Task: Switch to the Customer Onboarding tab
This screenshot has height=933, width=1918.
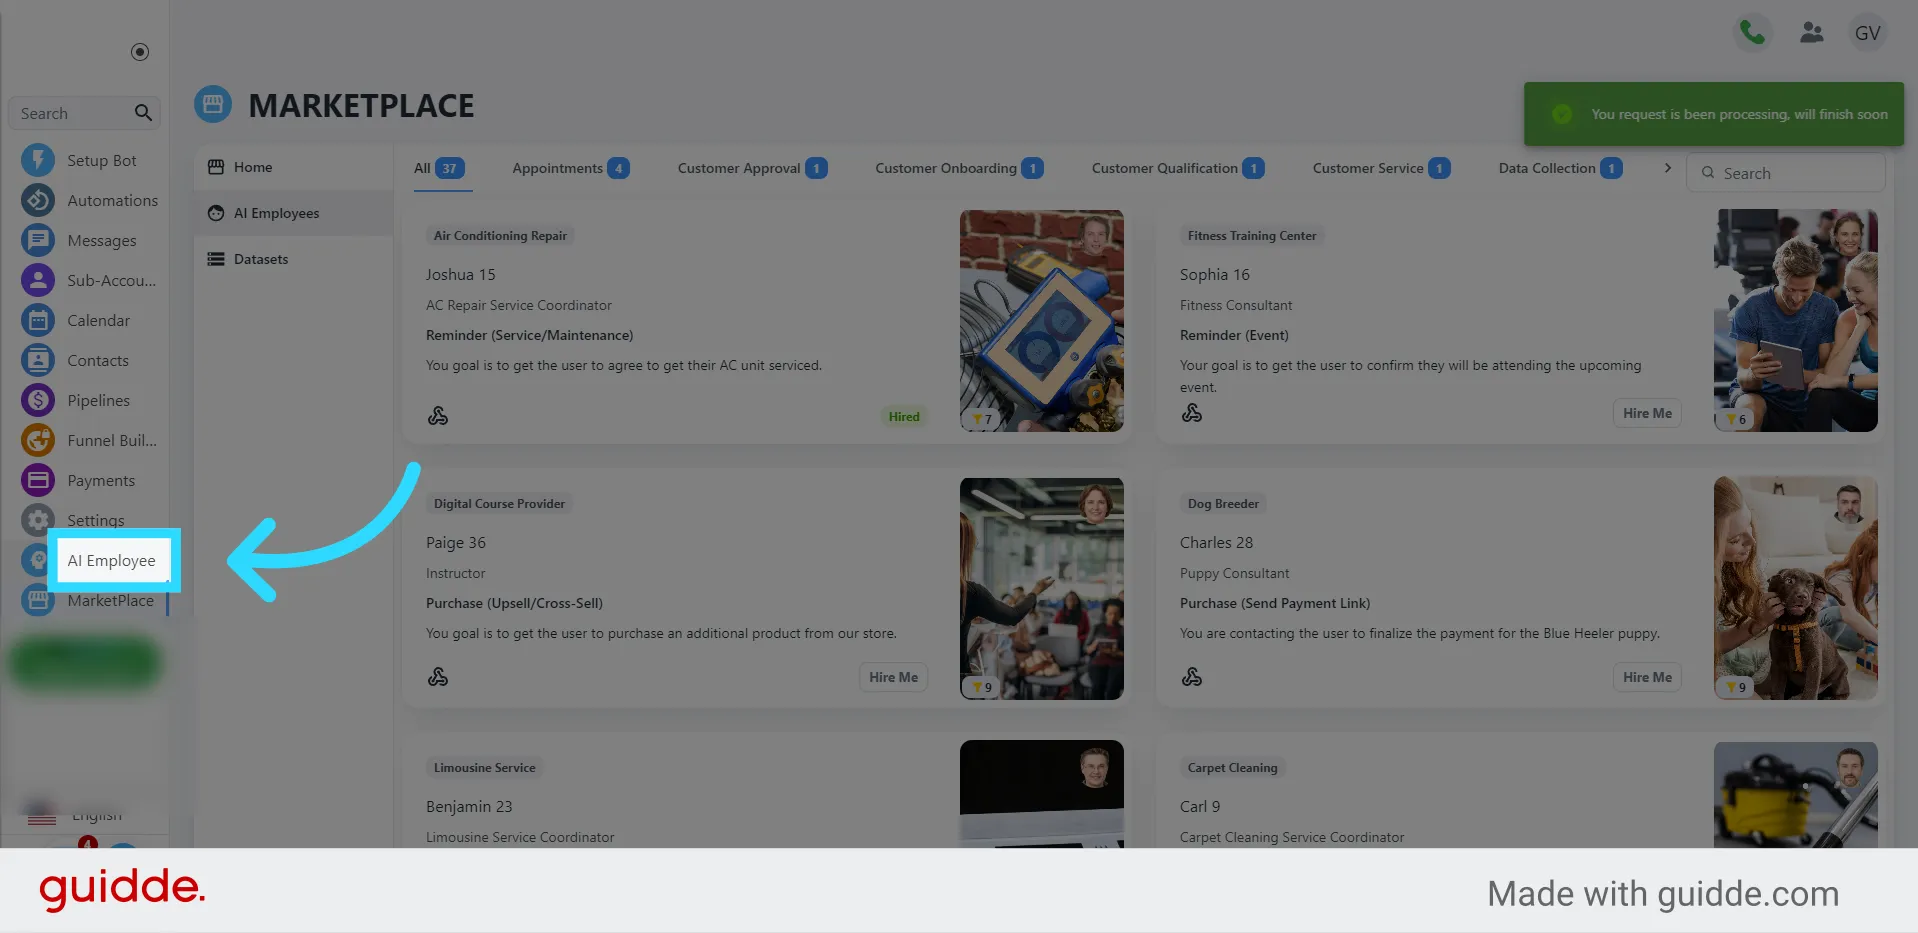Action: [x=959, y=168]
